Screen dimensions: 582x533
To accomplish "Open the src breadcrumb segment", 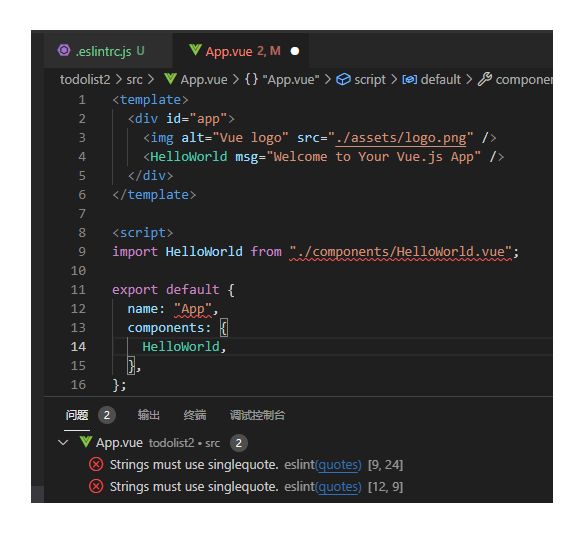I will [x=134, y=79].
